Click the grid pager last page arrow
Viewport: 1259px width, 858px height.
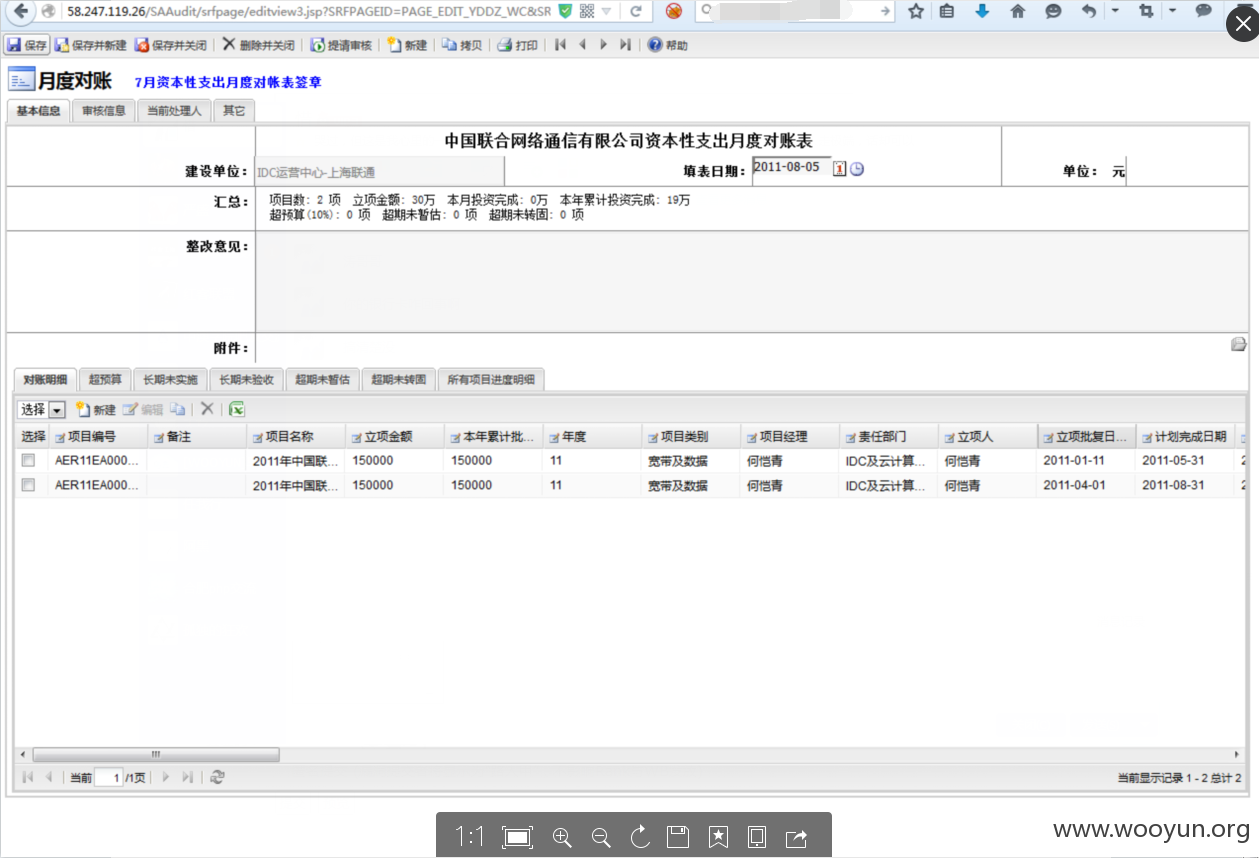click(187, 777)
